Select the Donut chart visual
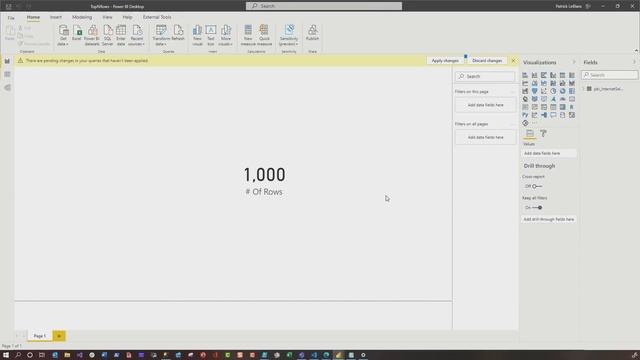 [562, 91]
